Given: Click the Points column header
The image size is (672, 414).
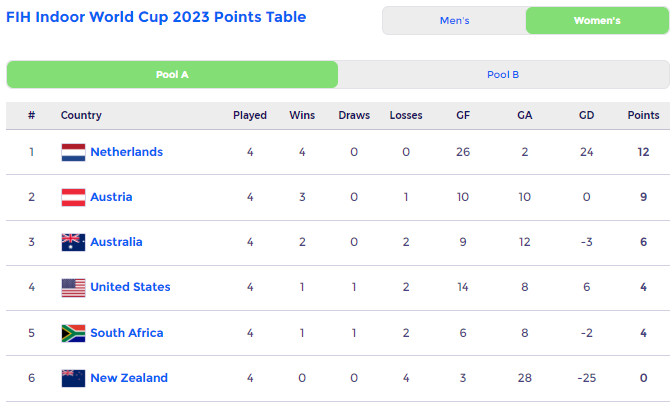Looking at the screenshot, I should coord(643,115).
